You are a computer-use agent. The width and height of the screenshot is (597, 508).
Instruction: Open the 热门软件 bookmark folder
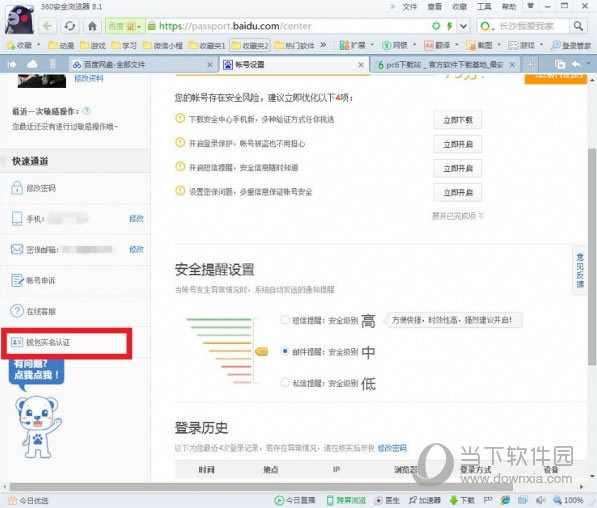[294, 45]
